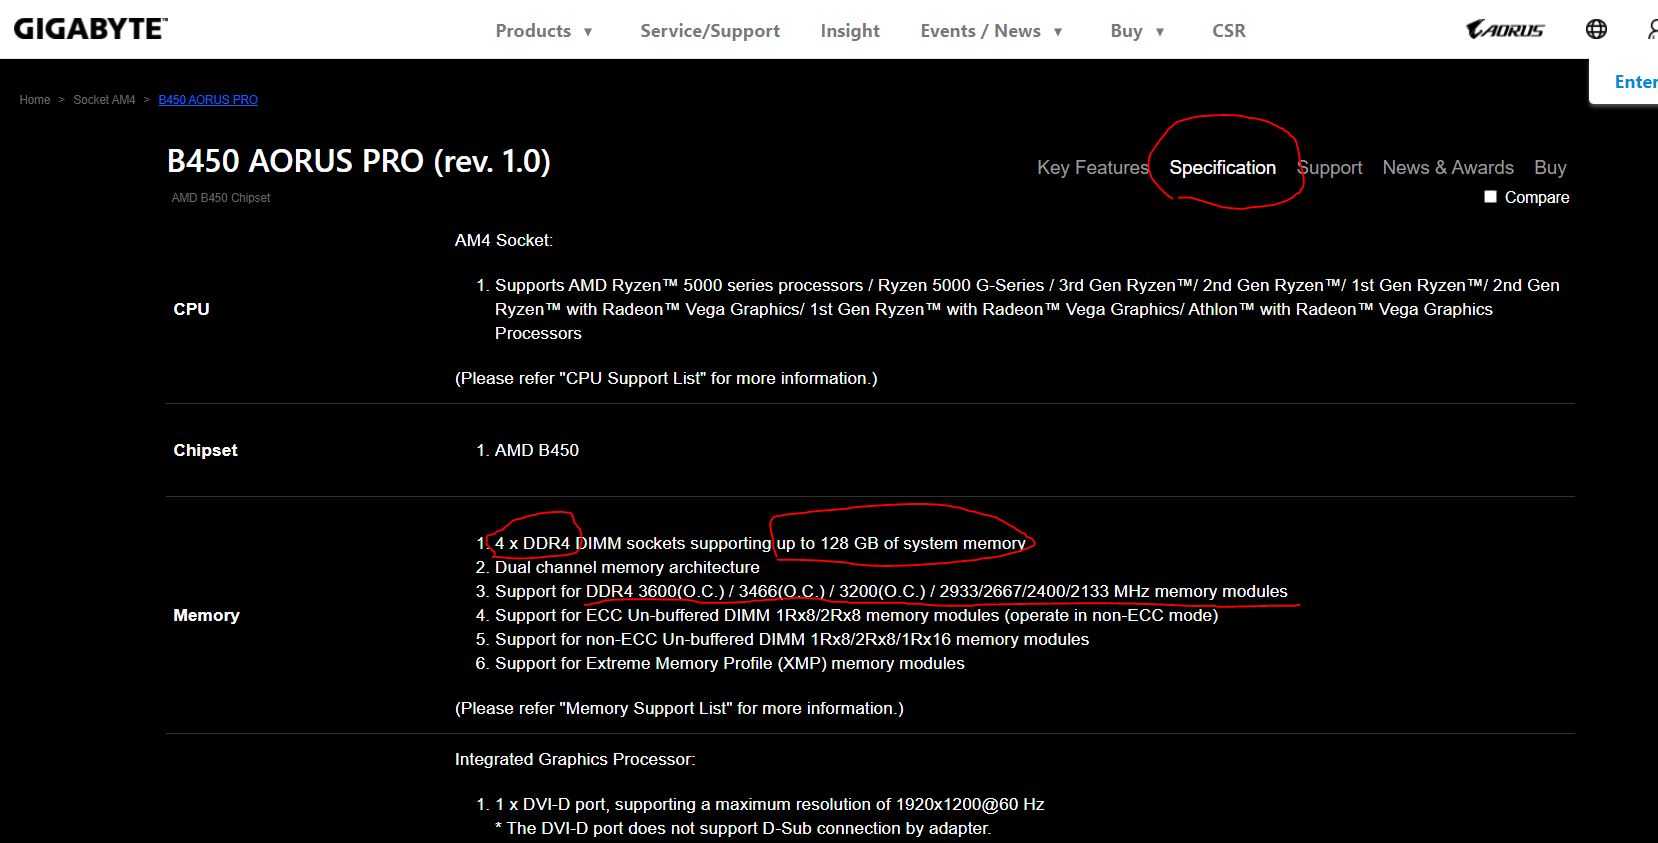Click the blue Enter popup text
Viewport: 1658px width, 843px height.
(x=1635, y=82)
